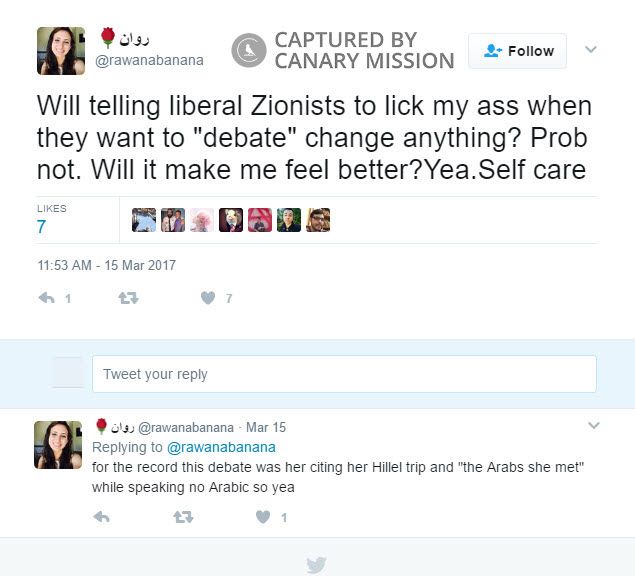The height and width of the screenshot is (576, 635).
Task: Open the reply's Mar 15 date link
Action: 266,427
